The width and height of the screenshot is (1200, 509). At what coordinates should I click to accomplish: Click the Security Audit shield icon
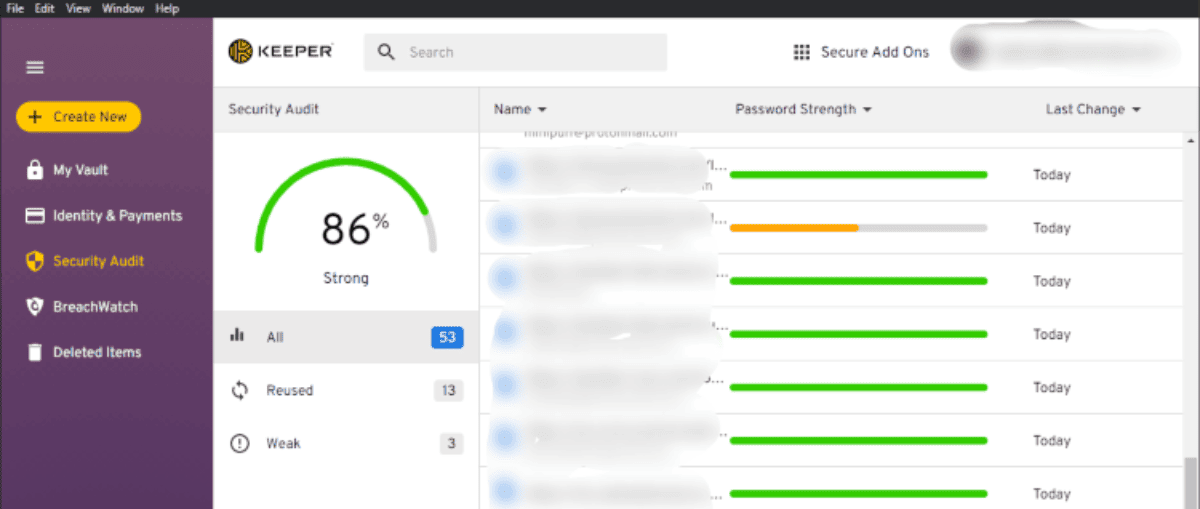(x=35, y=261)
